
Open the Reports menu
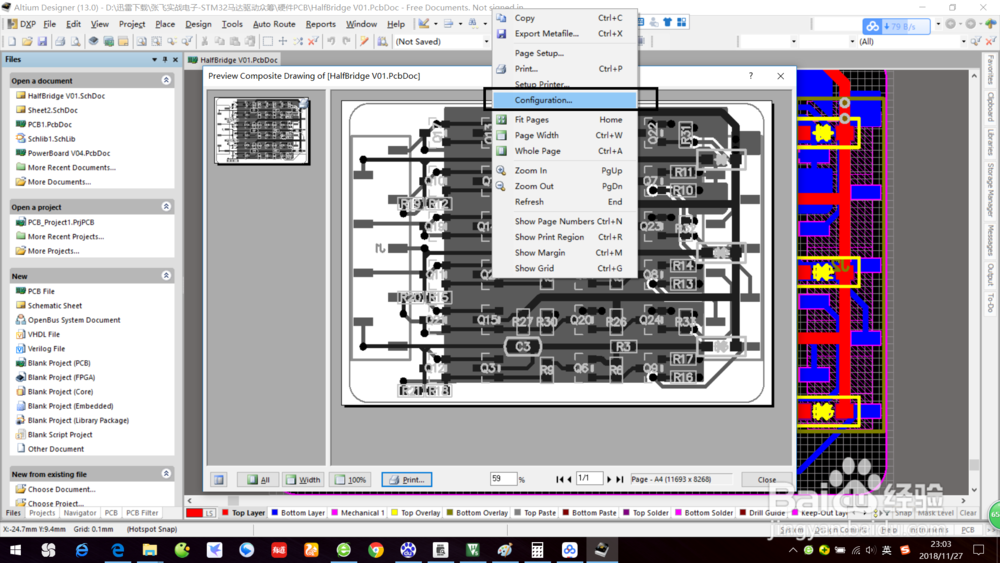pos(320,24)
